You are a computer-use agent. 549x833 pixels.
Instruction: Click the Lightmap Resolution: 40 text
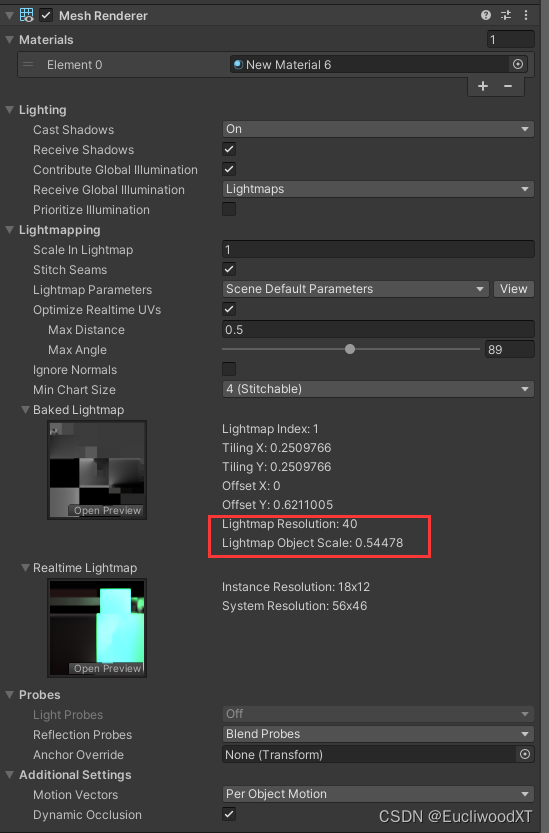[290, 524]
